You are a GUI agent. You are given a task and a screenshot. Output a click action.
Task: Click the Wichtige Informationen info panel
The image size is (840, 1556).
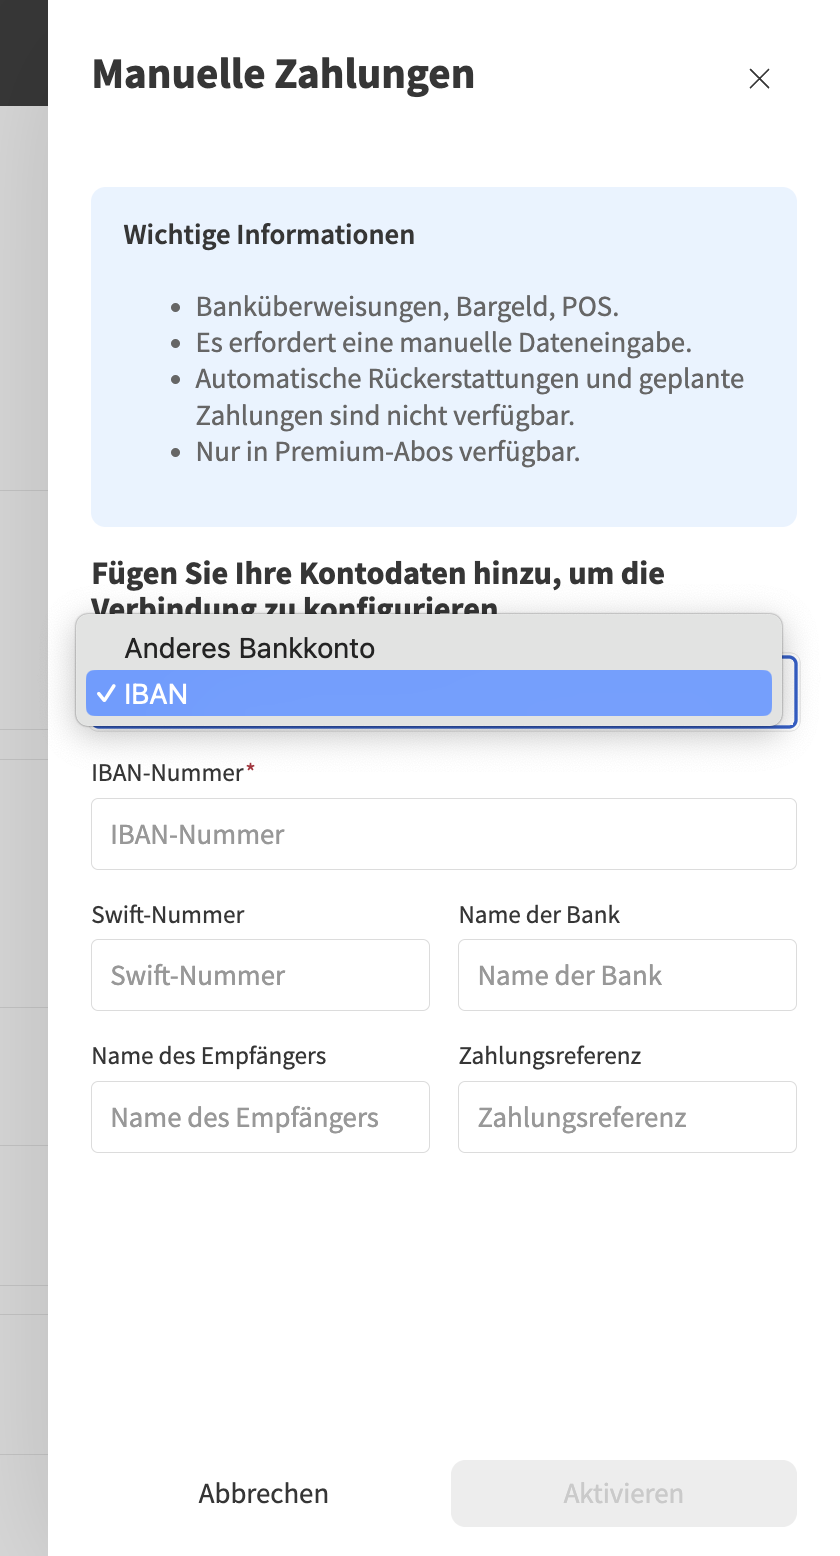[443, 356]
